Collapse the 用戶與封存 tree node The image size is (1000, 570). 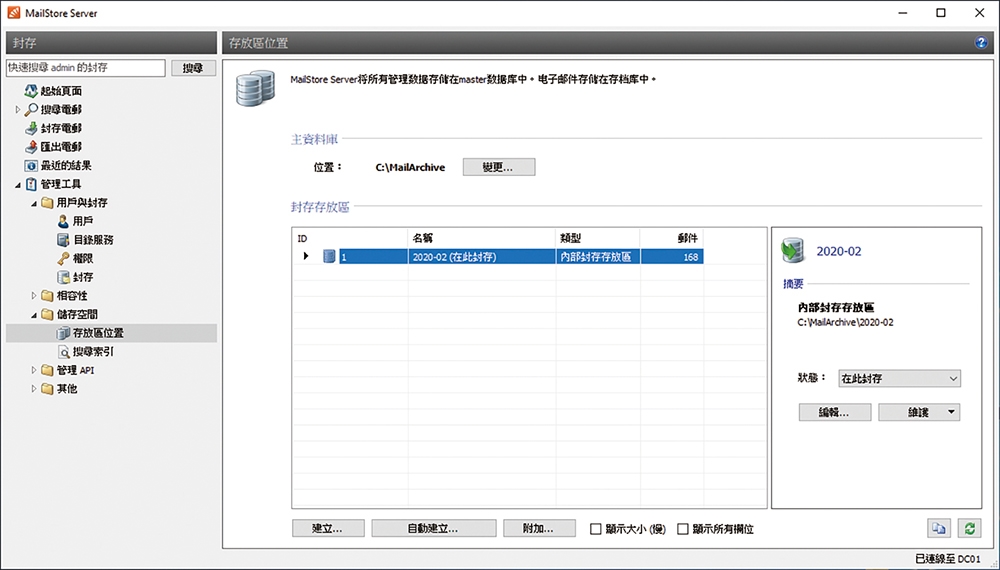point(34,203)
